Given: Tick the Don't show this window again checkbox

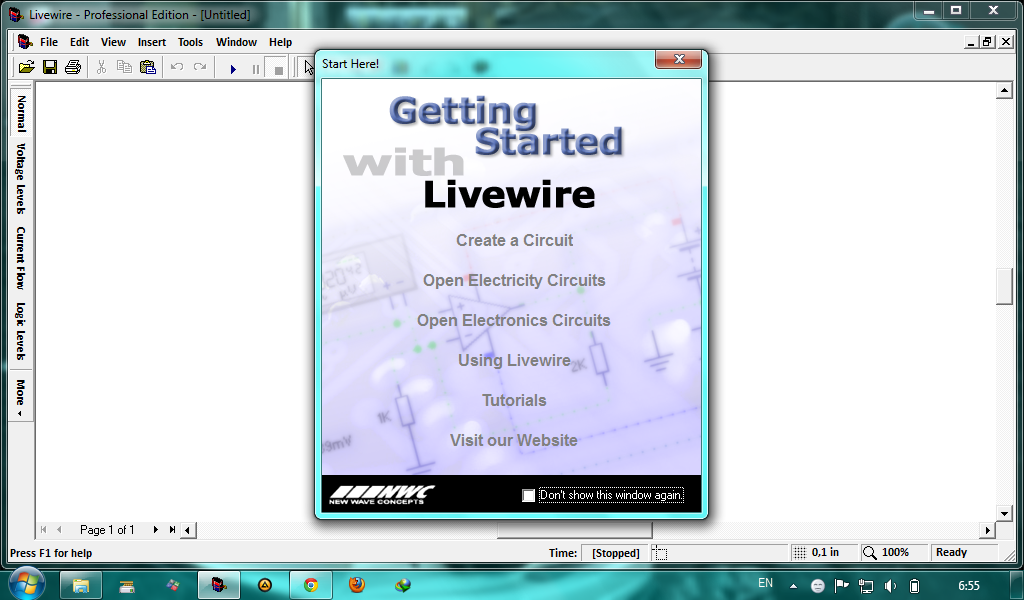Looking at the screenshot, I should point(529,495).
